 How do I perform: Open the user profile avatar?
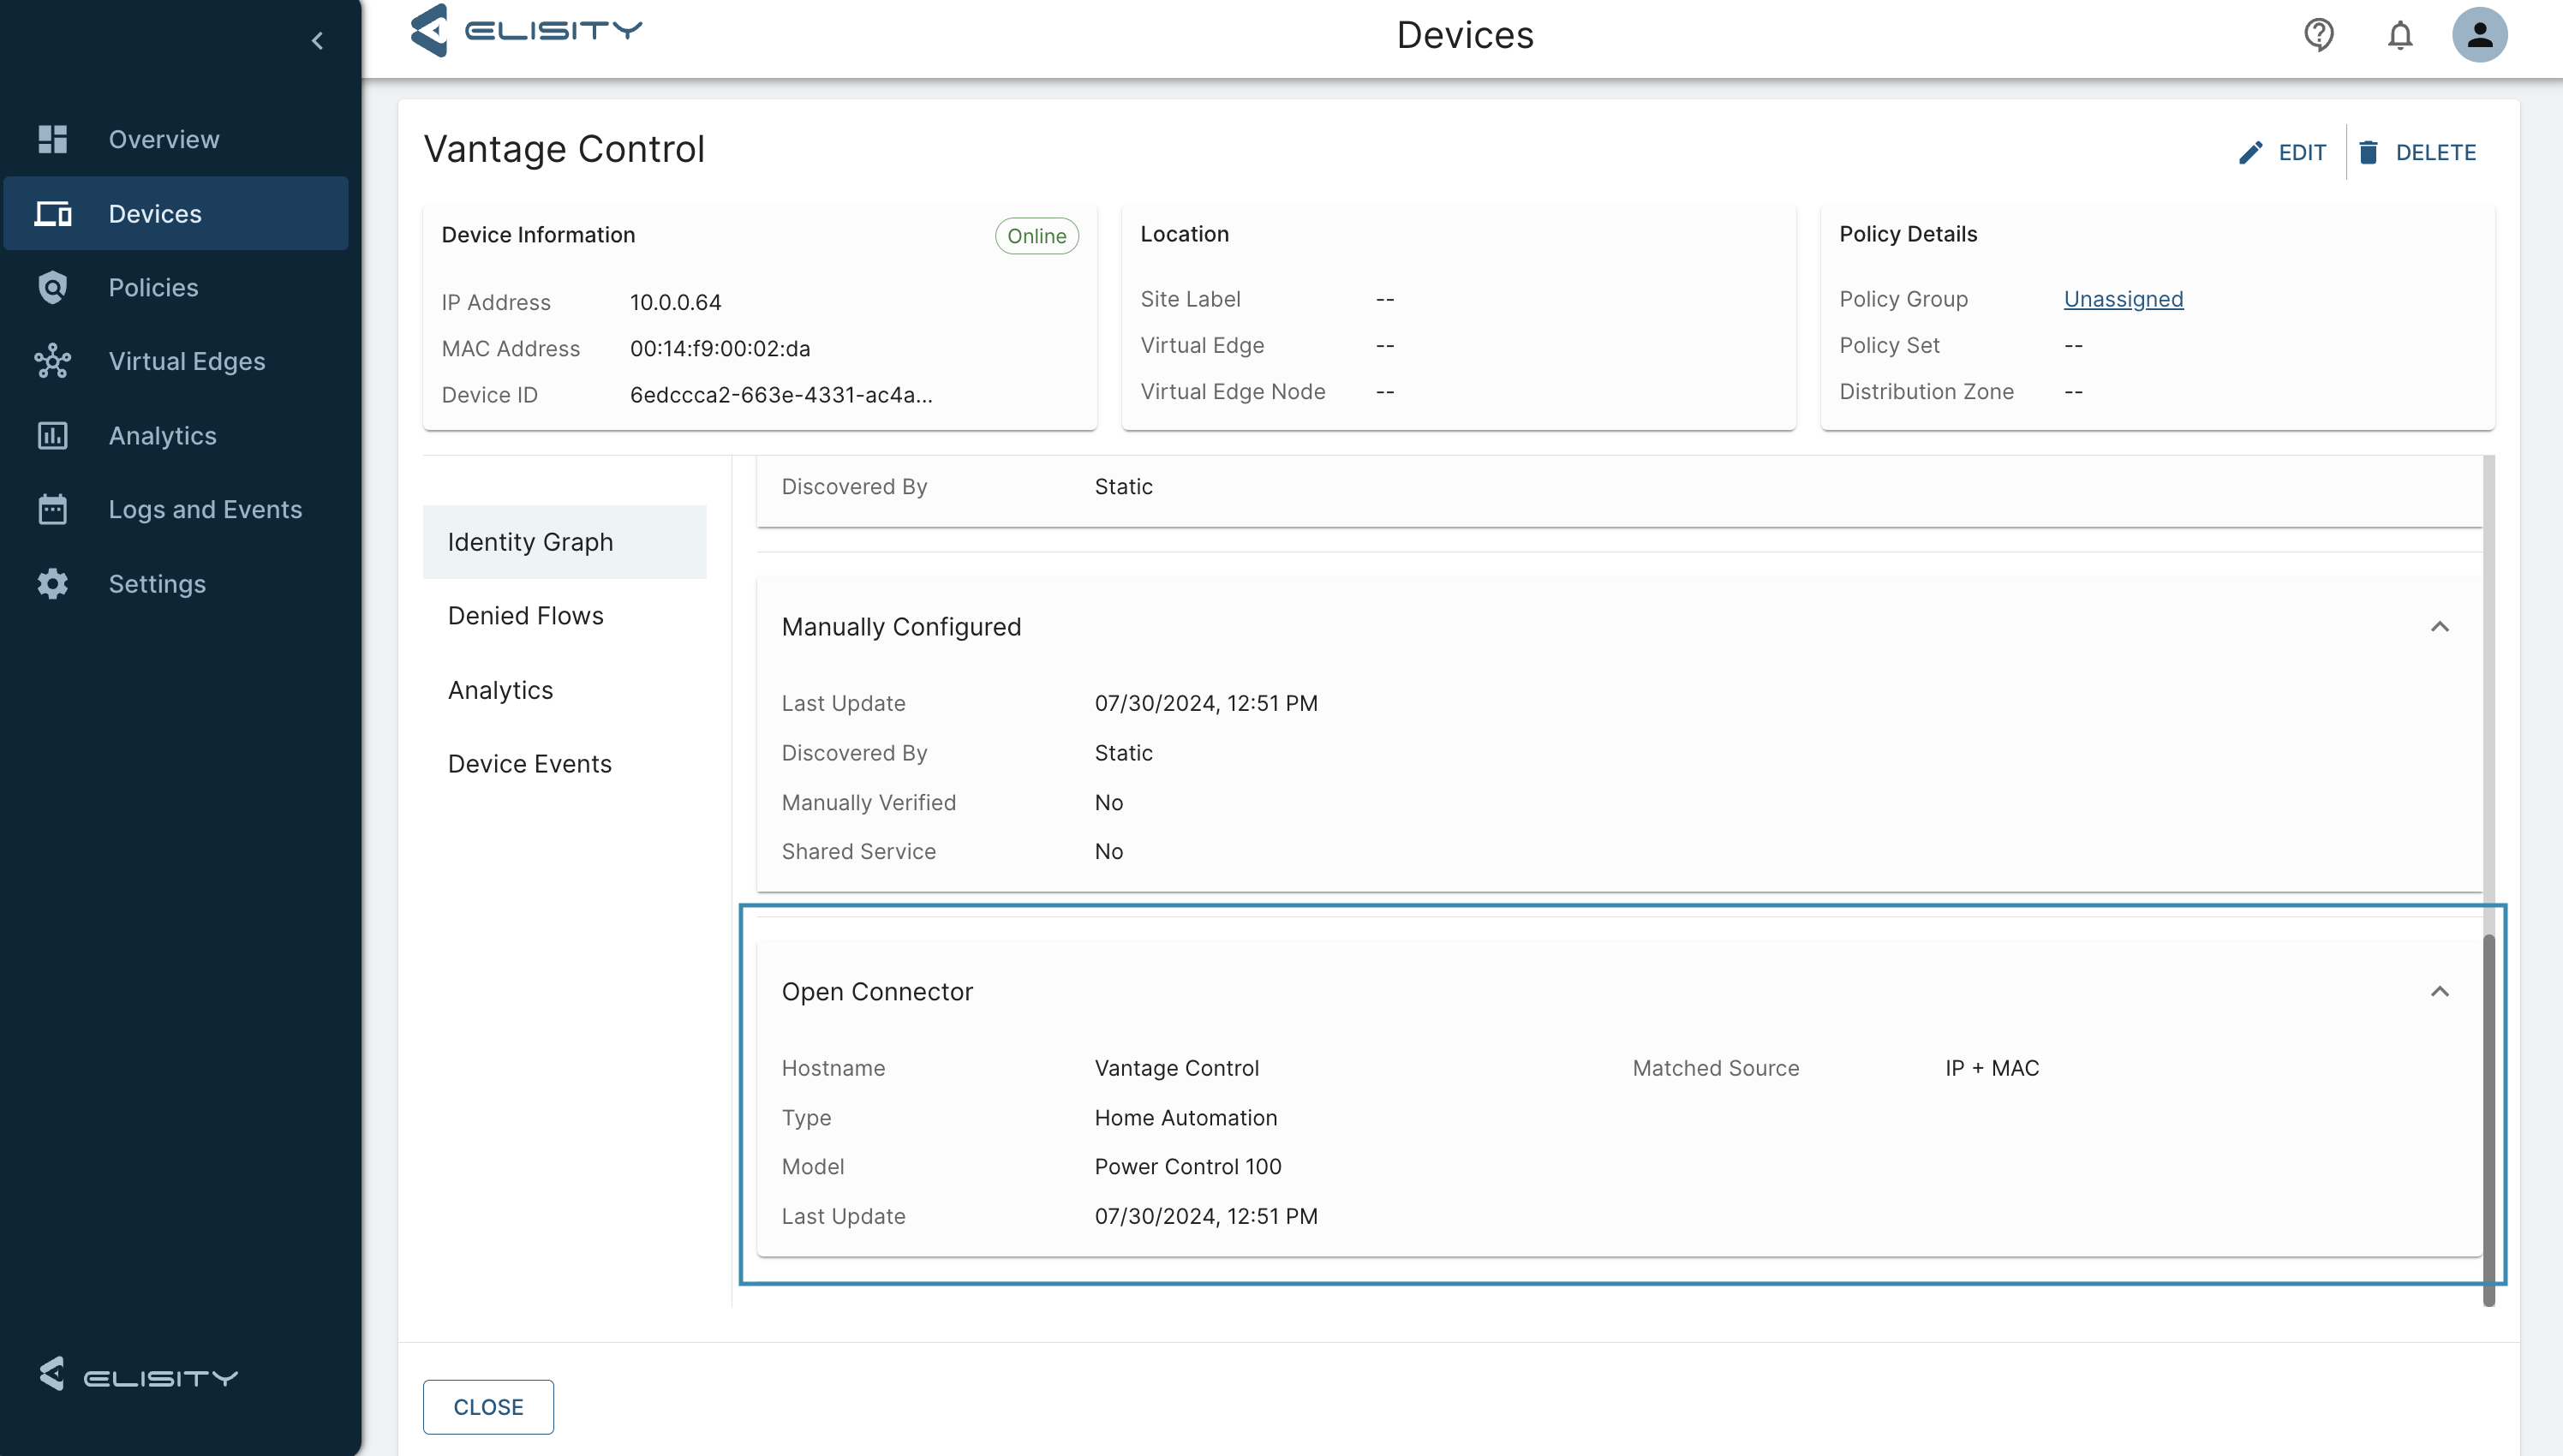[2479, 35]
